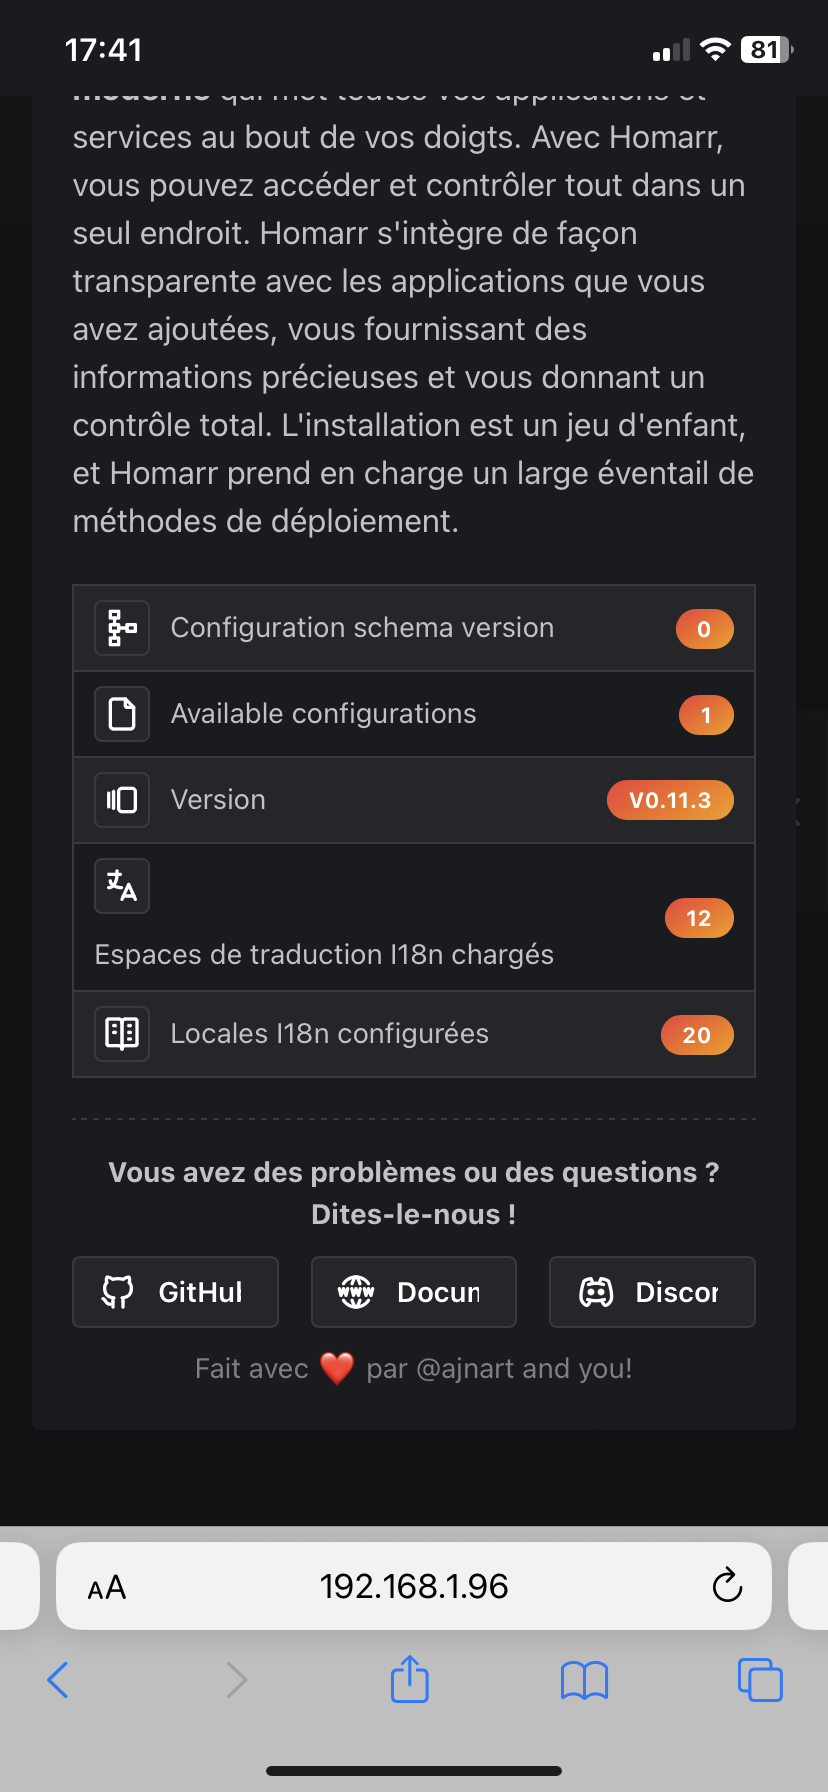Click the document icon beside Available configurations
The height and width of the screenshot is (1792, 828).
121,714
